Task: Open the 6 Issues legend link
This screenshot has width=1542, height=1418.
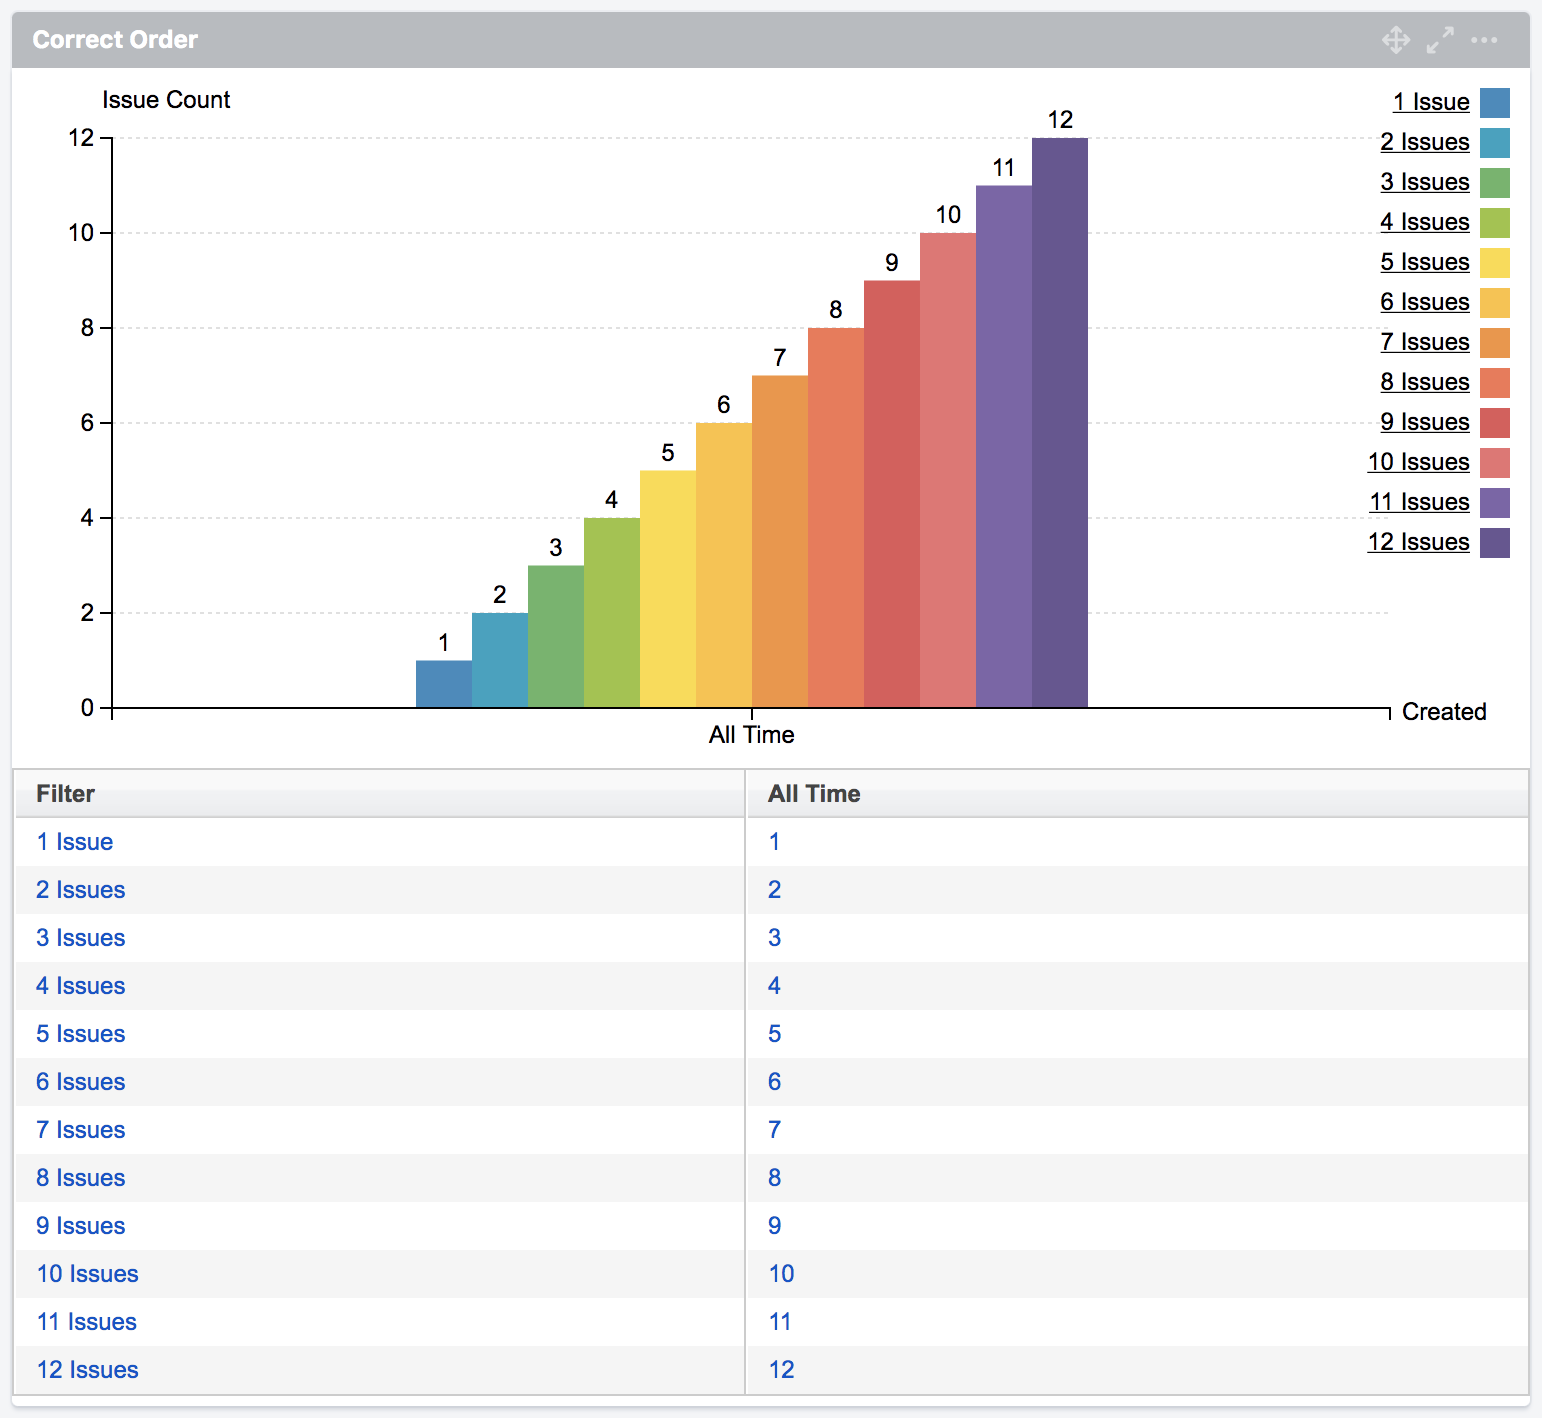Action: 1424,301
